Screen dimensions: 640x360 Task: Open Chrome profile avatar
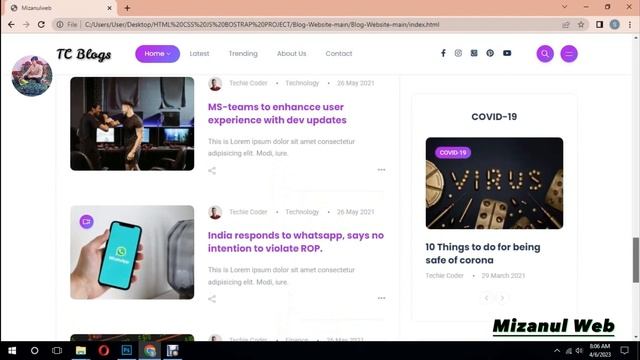tap(615, 24)
